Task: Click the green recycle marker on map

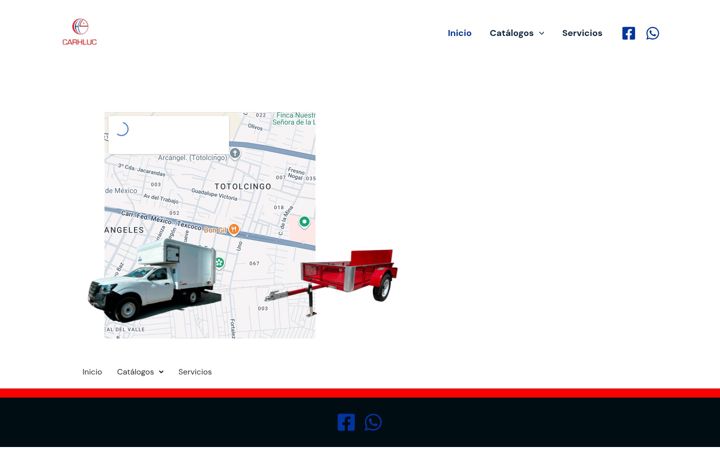Action: pos(219,263)
